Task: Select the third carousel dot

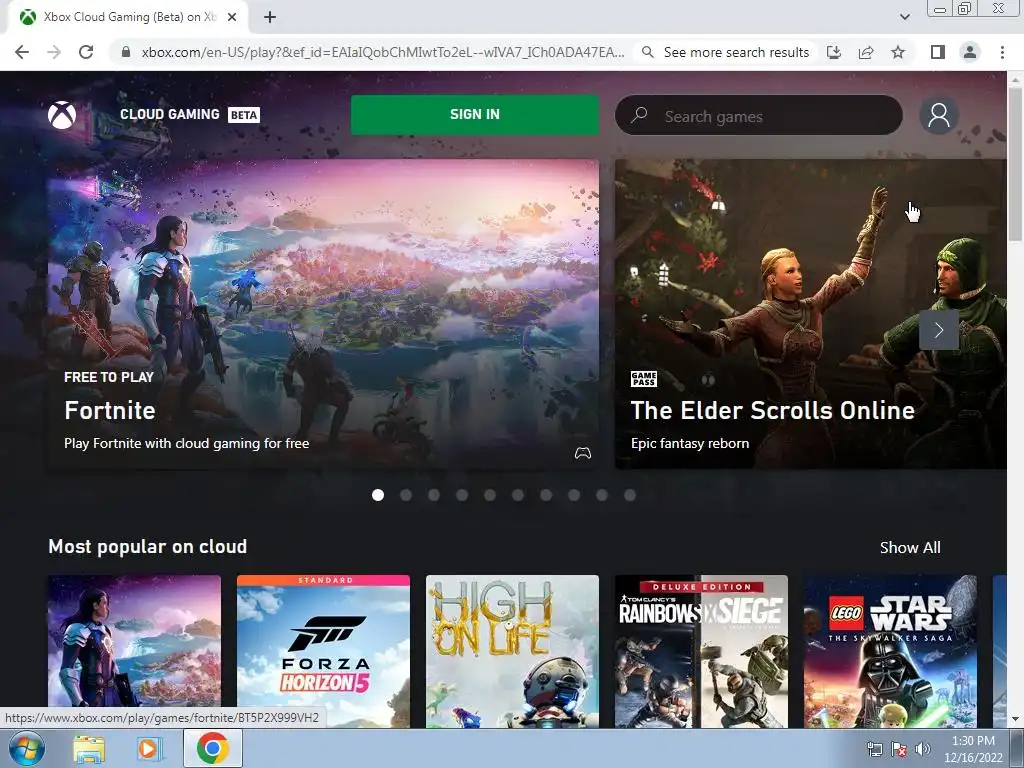Action: click(x=434, y=495)
